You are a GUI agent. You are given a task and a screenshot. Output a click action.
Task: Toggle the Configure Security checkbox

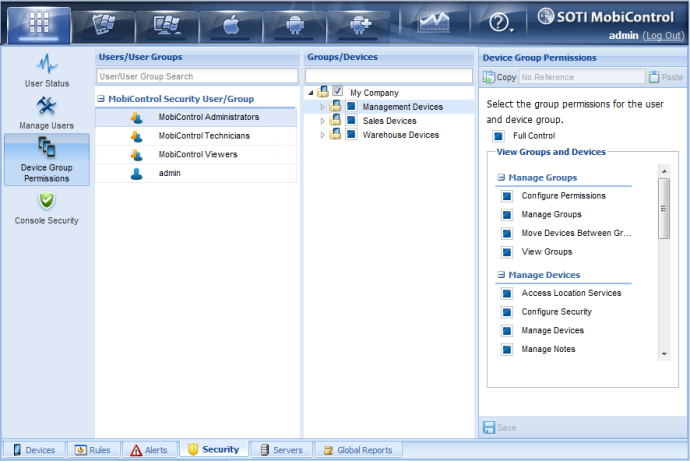coord(507,312)
